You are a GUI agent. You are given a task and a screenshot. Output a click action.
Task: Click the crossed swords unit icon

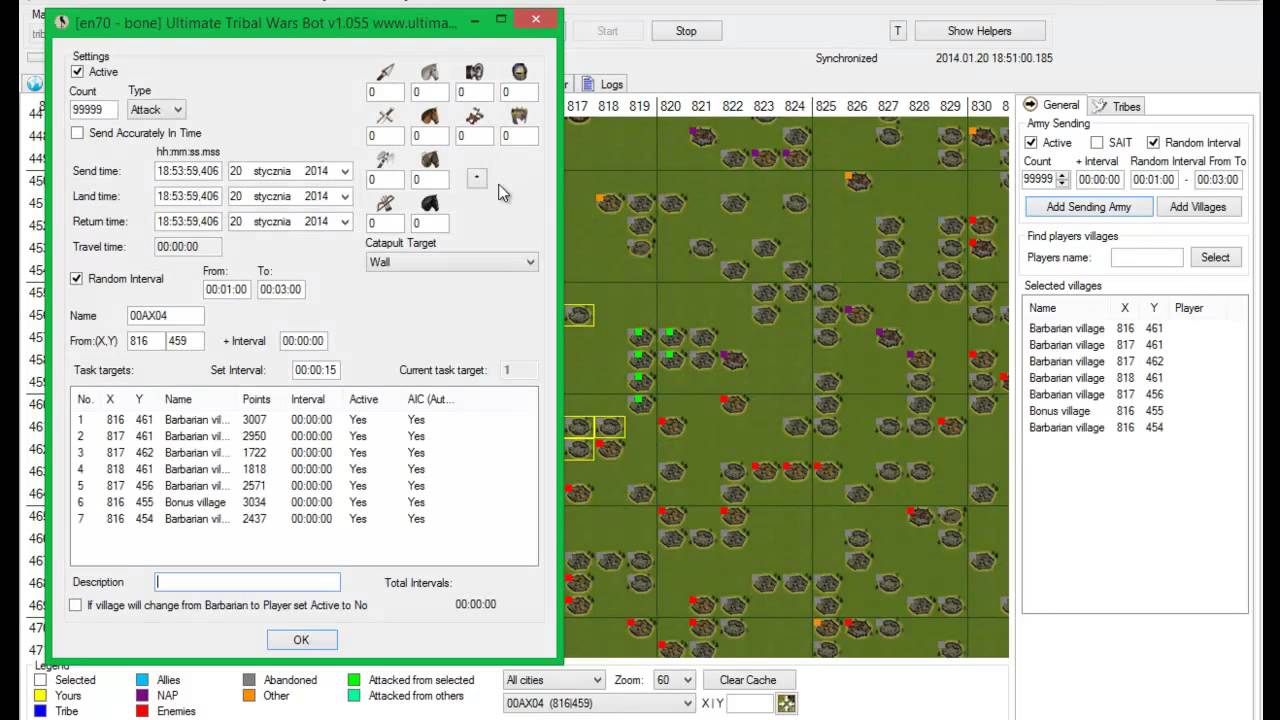[385, 116]
